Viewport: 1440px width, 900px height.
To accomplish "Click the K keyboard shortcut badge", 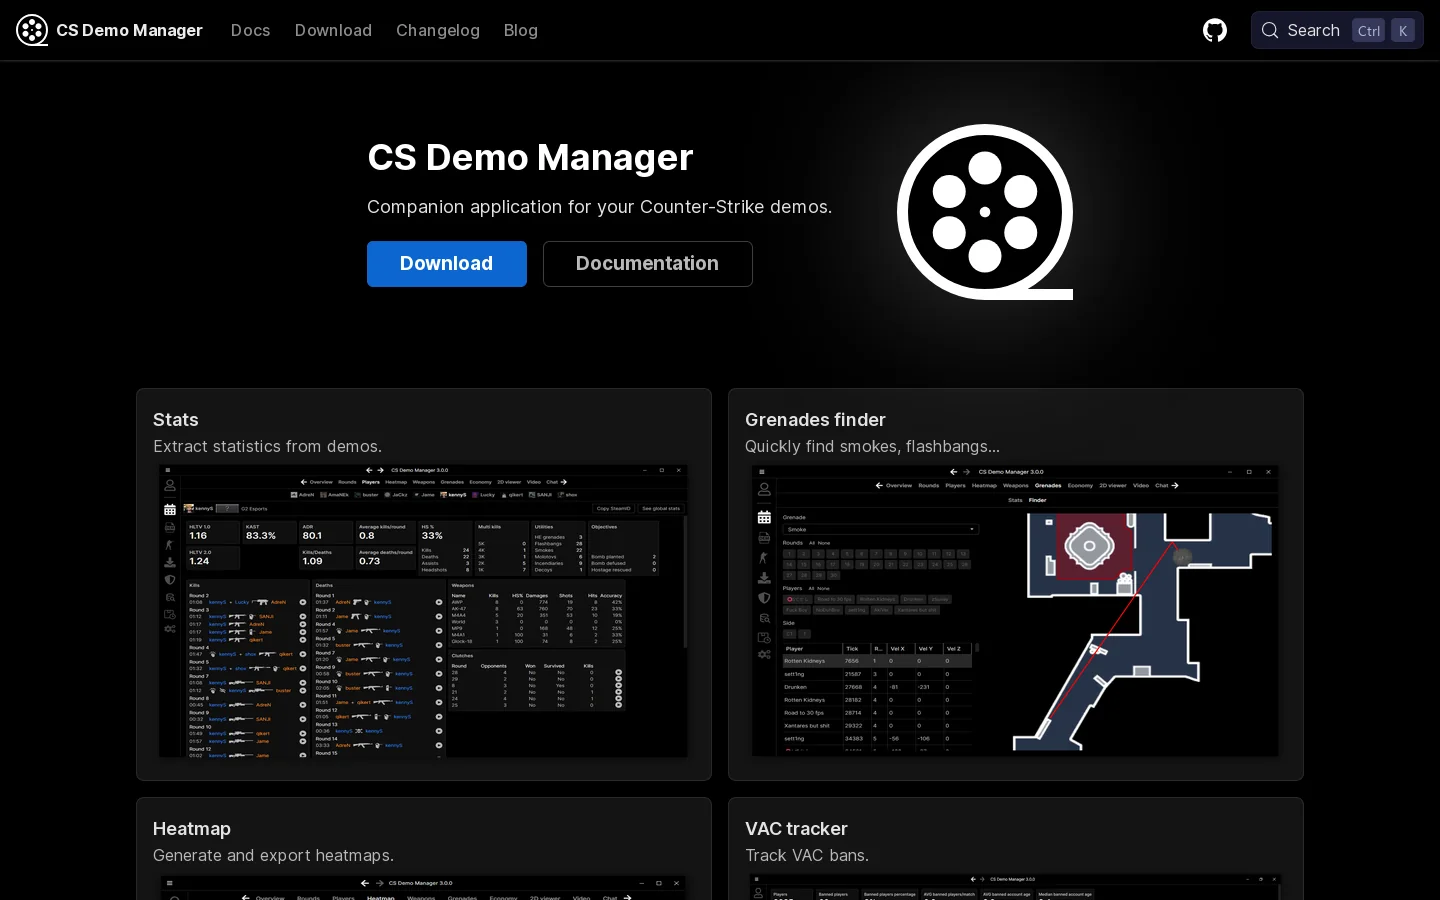I will (1403, 30).
